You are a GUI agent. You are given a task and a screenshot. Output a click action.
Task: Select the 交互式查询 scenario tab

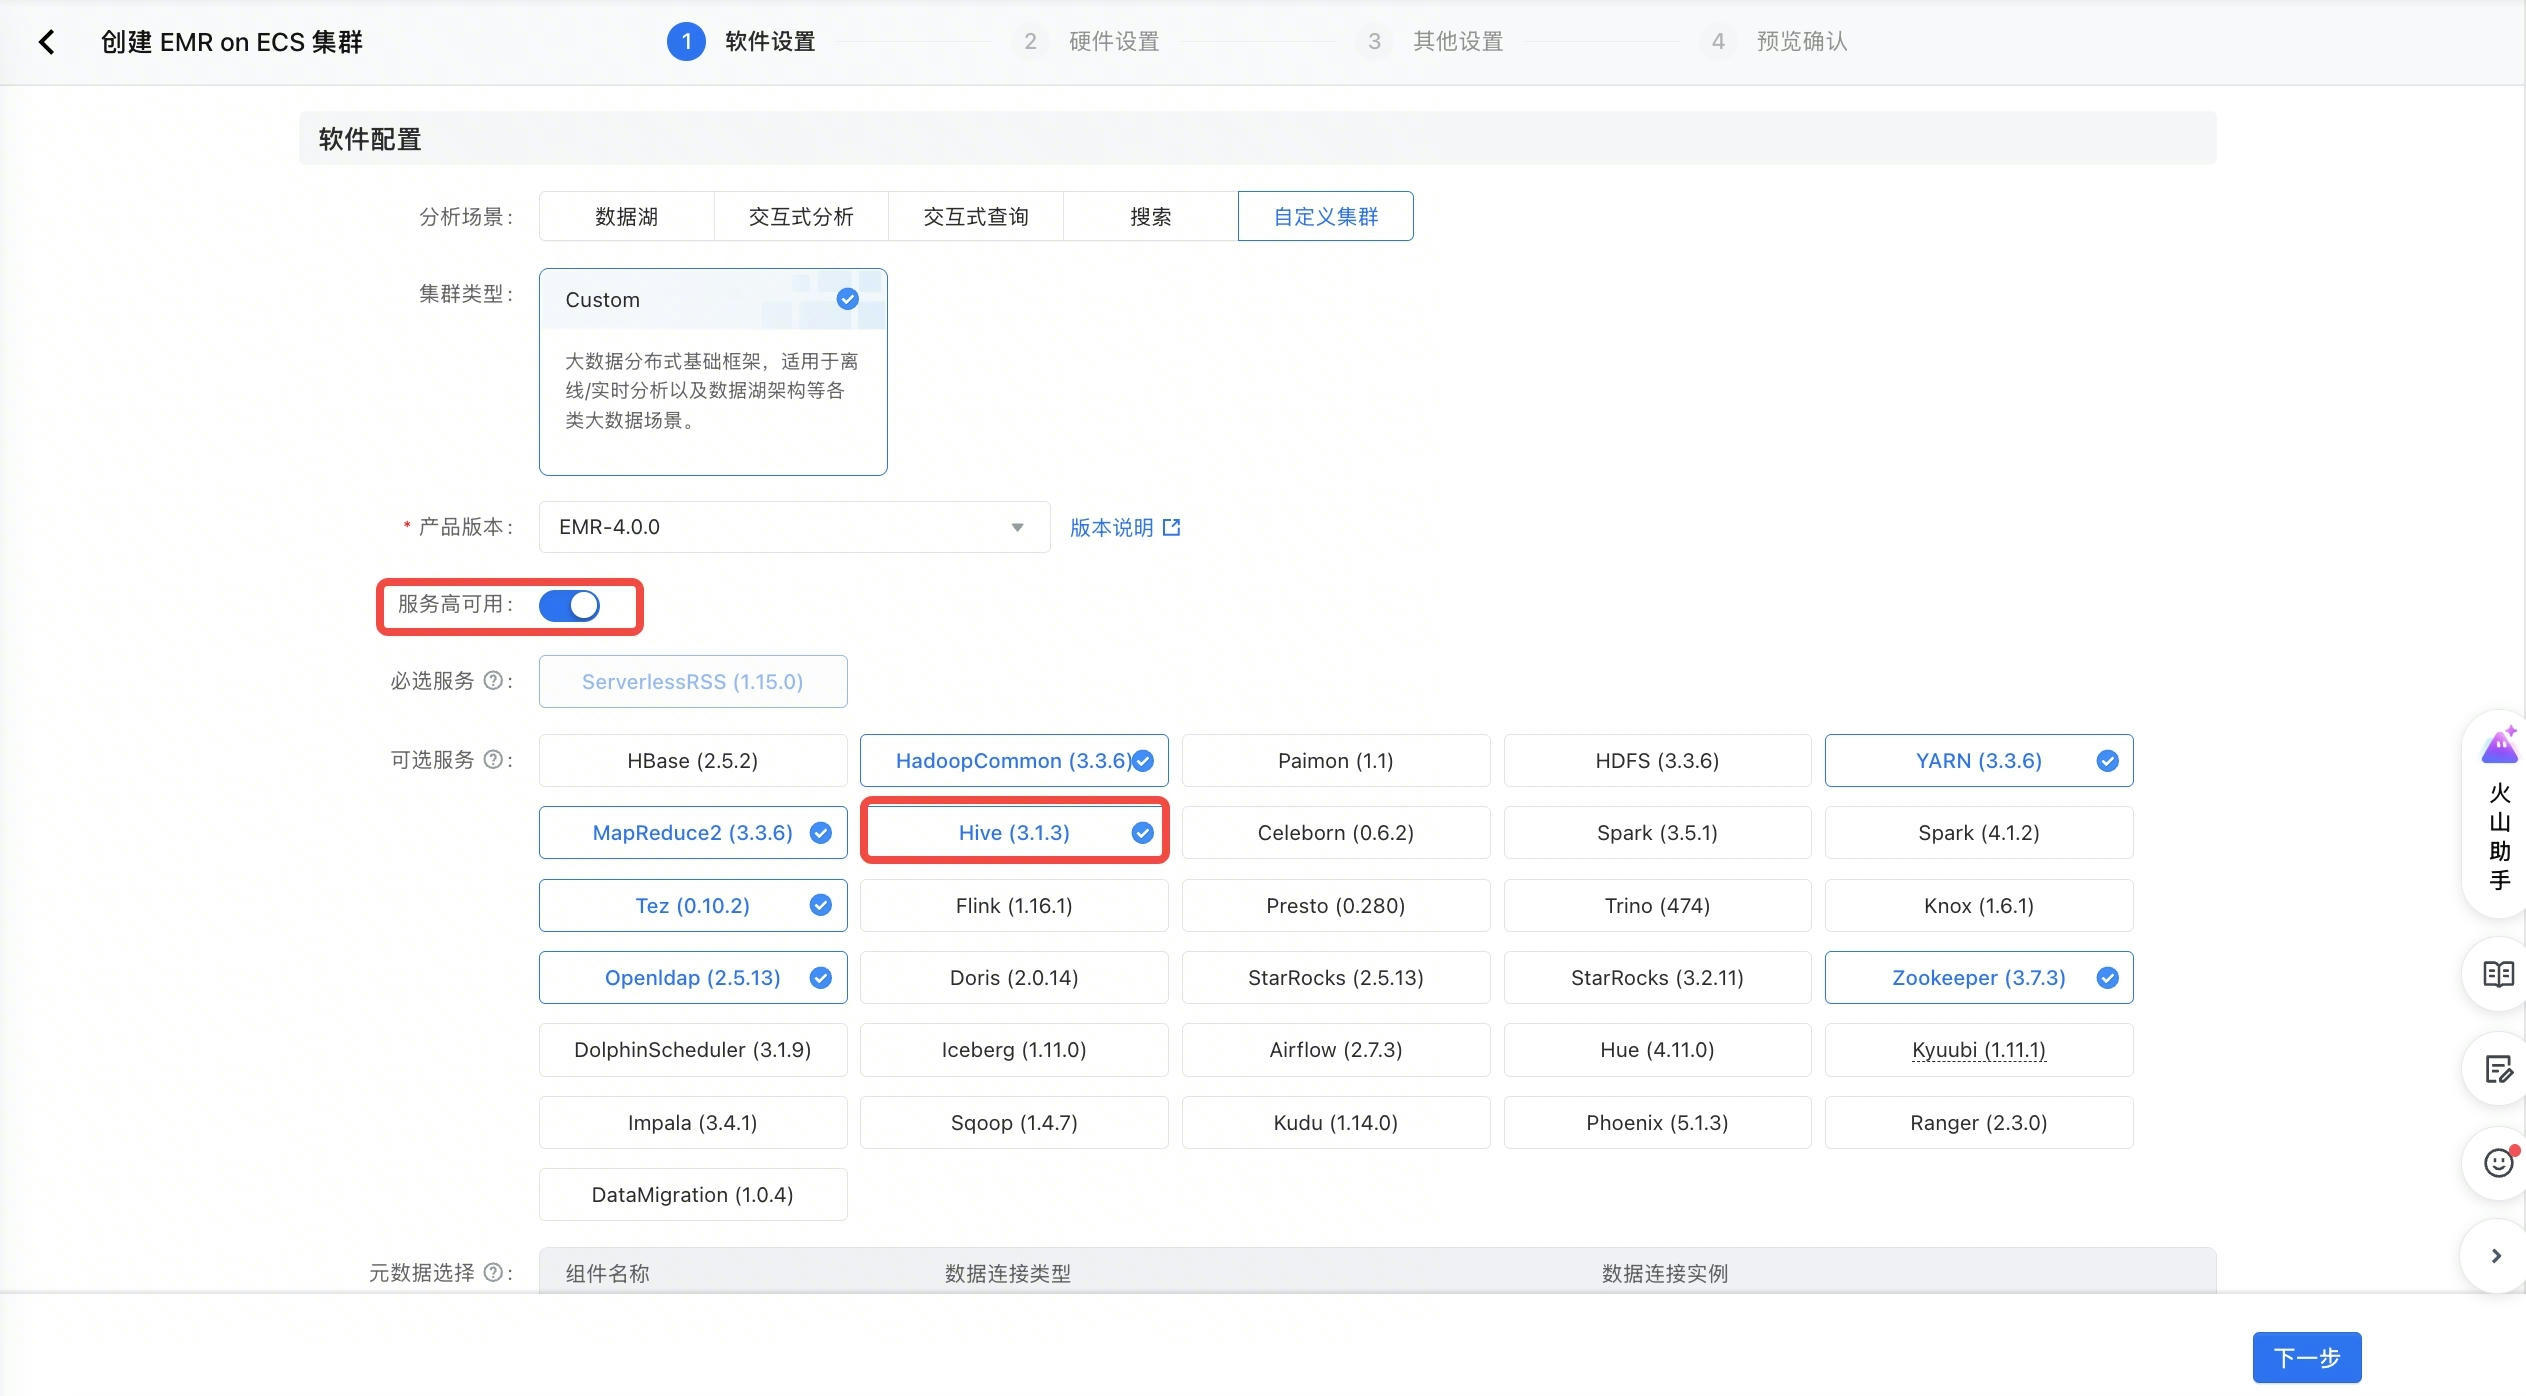point(976,216)
